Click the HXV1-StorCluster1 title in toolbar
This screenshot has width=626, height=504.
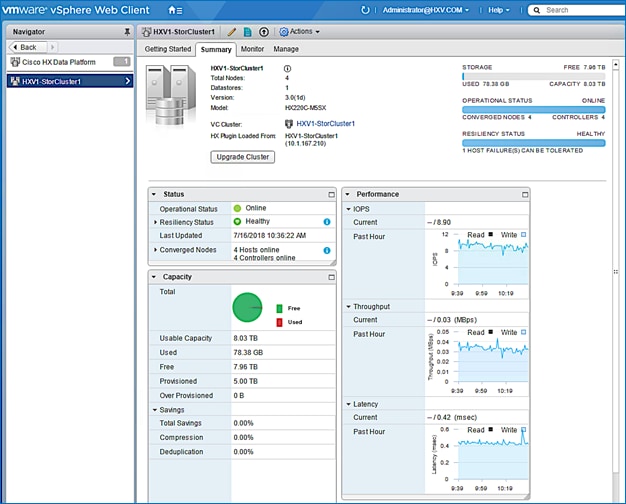coord(184,32)
